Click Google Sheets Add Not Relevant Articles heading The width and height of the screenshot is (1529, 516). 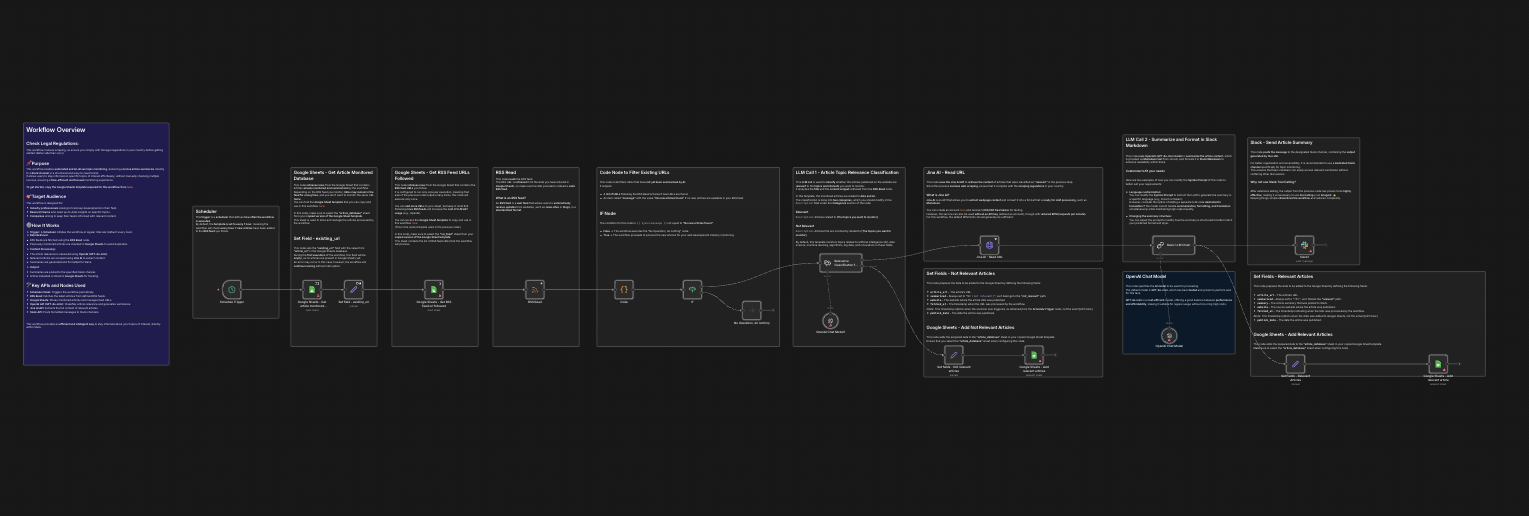pos(970,327)
